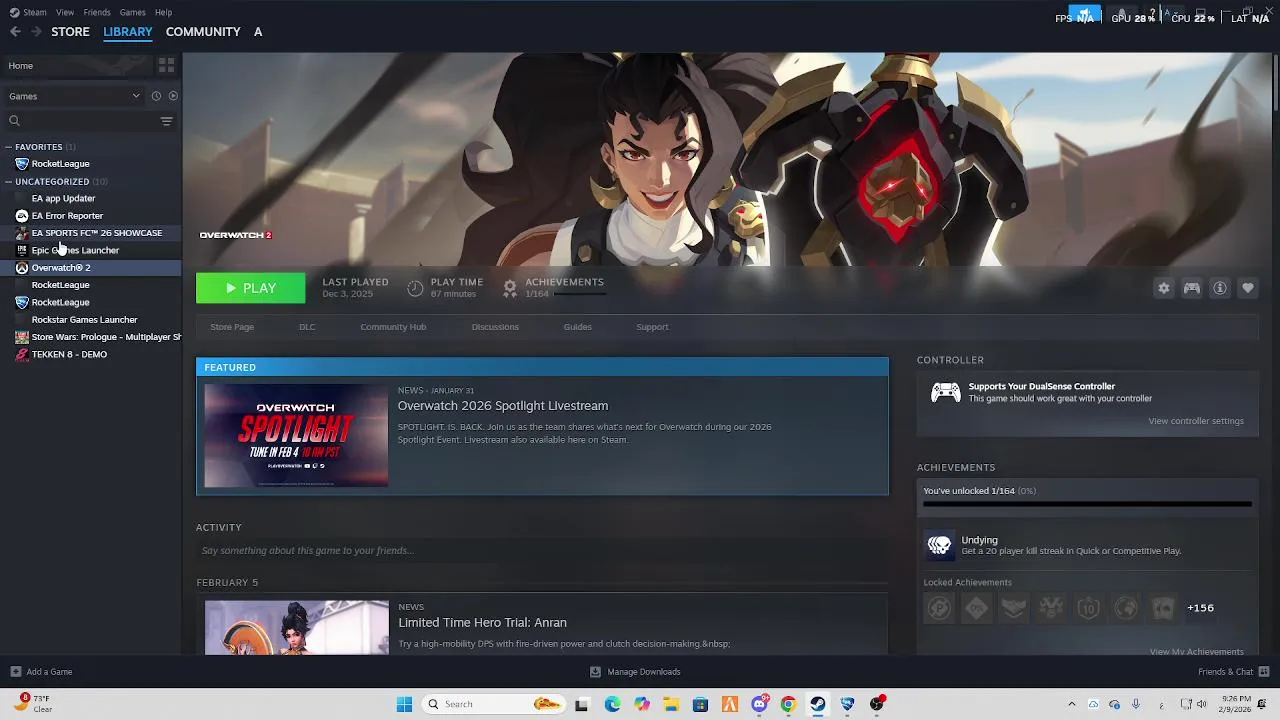Click the Spotlight livestream thumbnail

click(x=296, y=436)
